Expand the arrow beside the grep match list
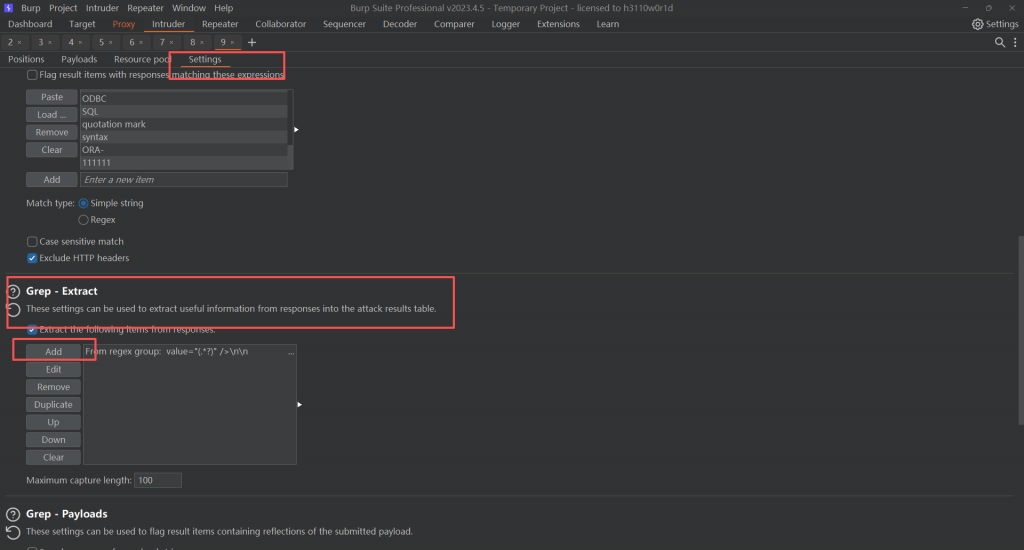This screenshot has width=1024, height=550. [297, 130]
